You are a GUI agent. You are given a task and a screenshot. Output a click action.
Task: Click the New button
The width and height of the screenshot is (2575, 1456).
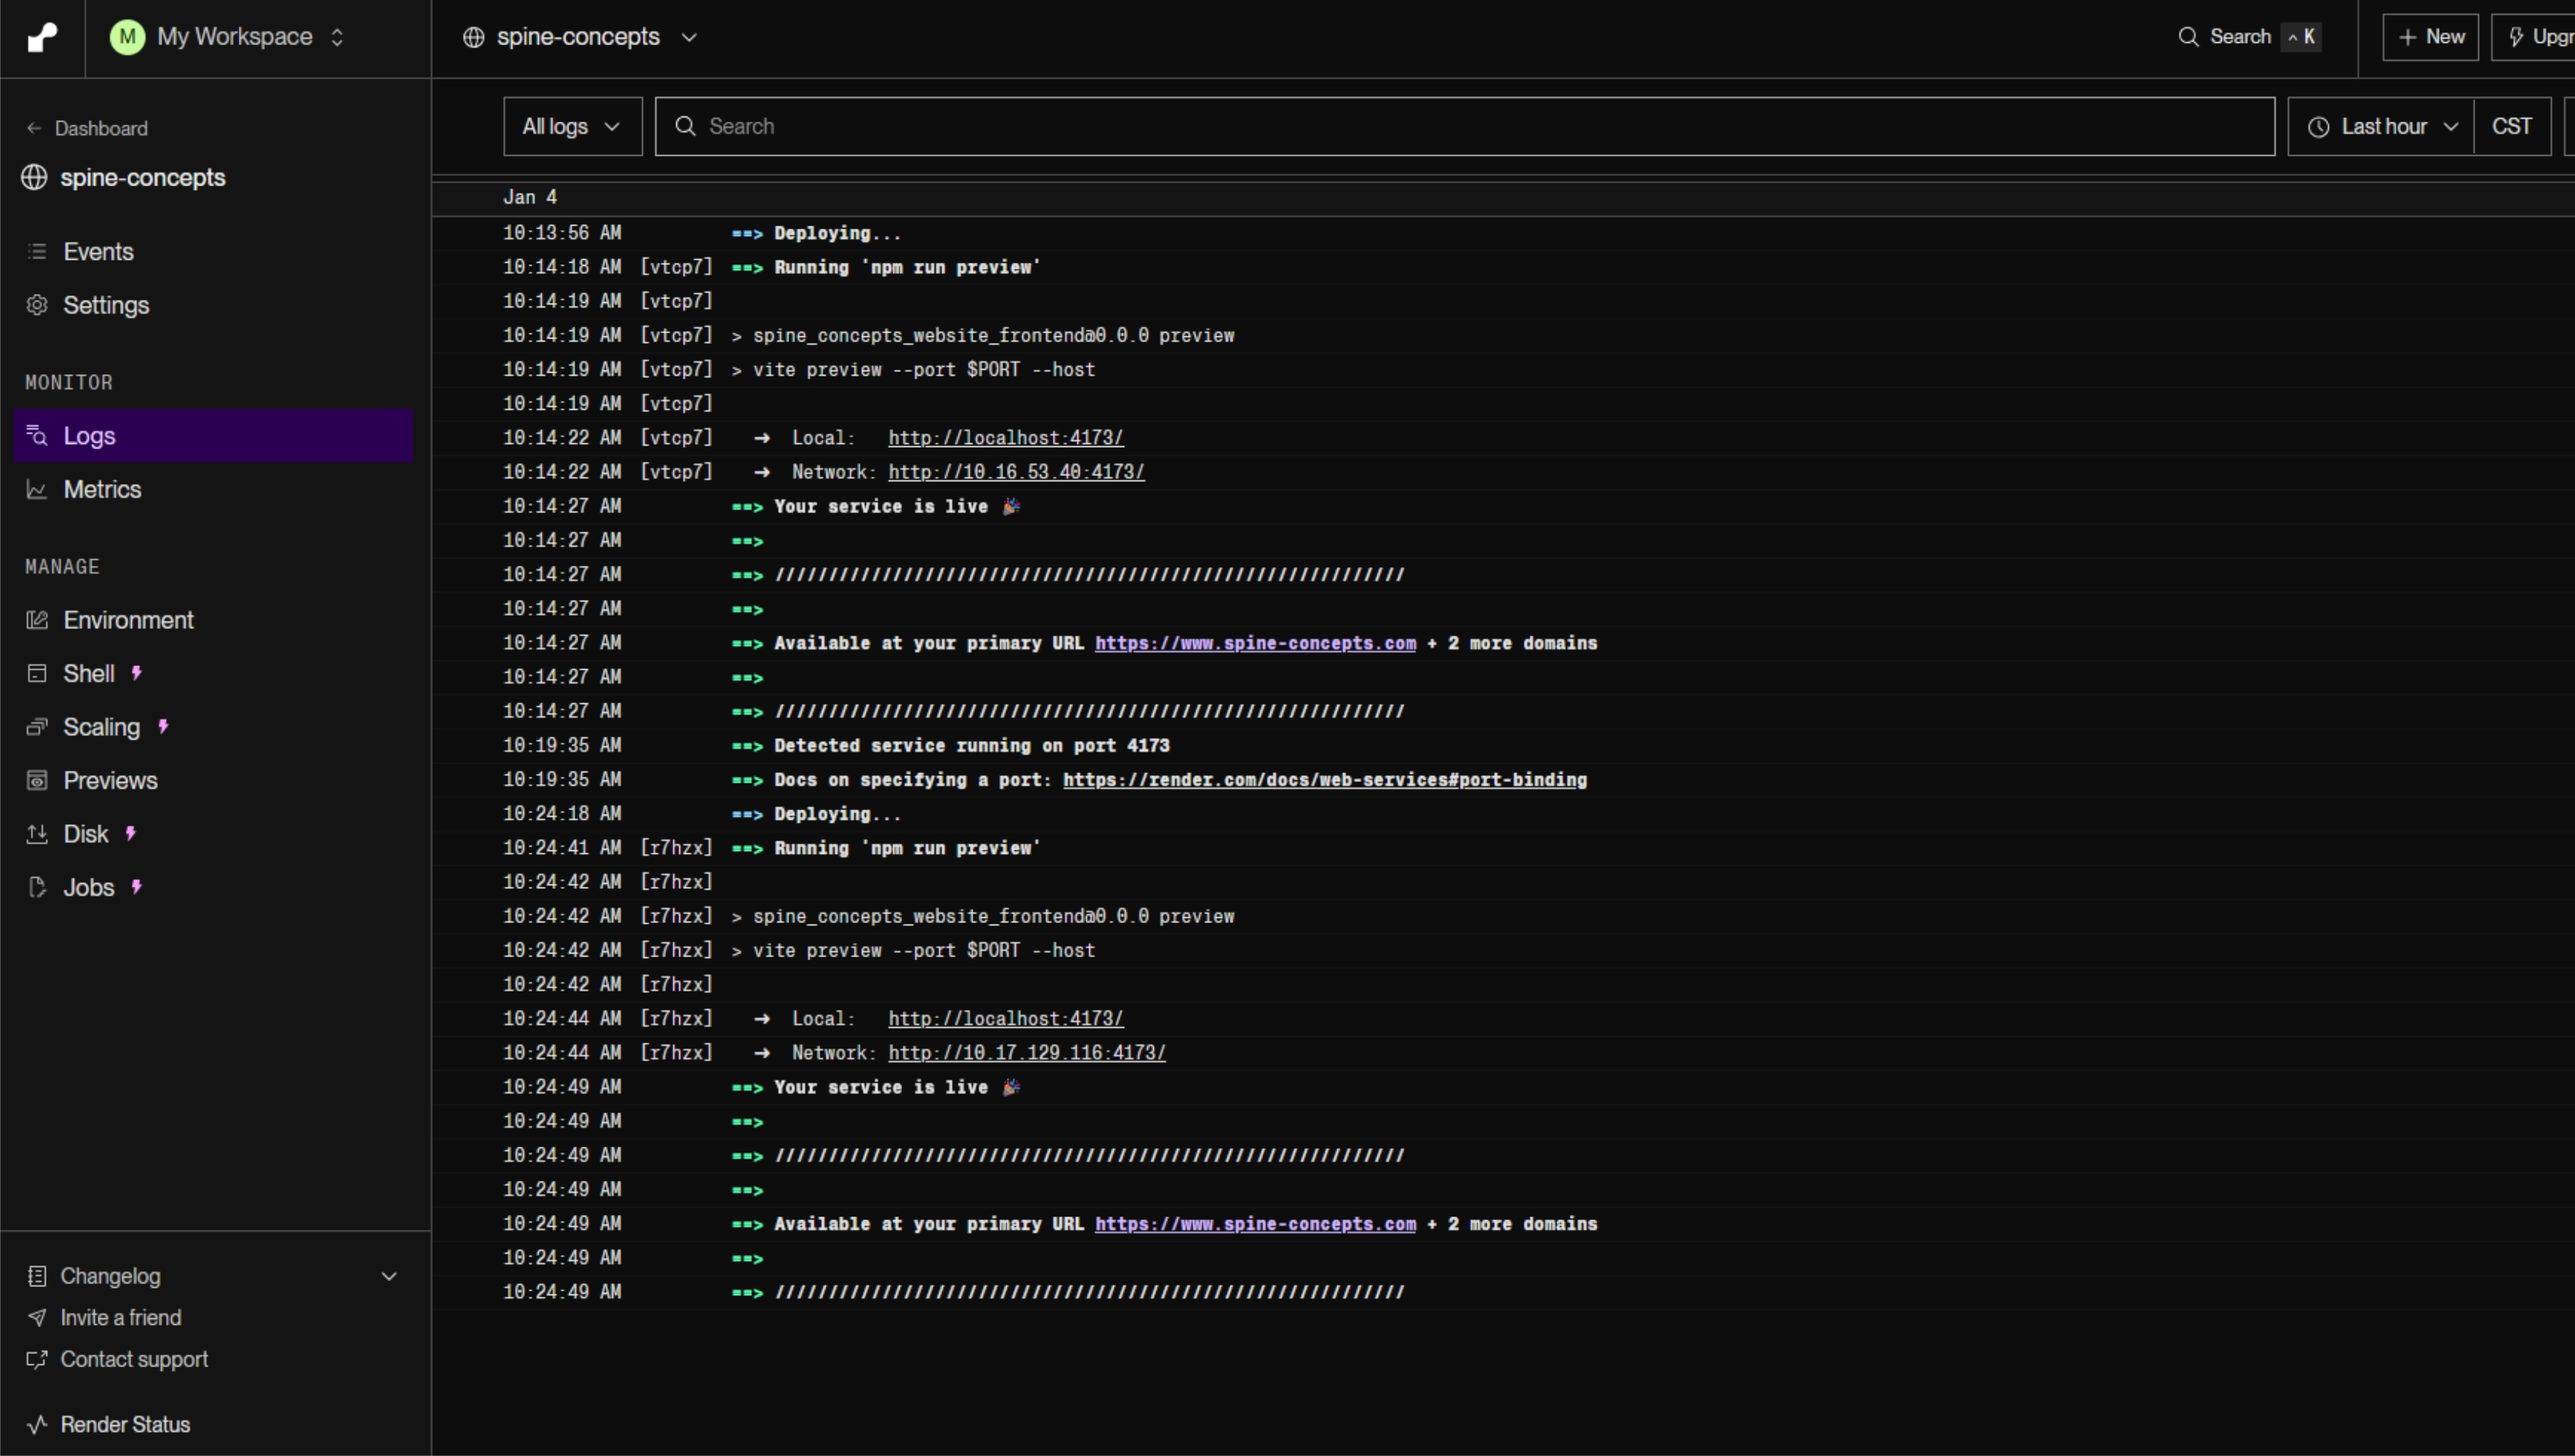coord(2430,36)
